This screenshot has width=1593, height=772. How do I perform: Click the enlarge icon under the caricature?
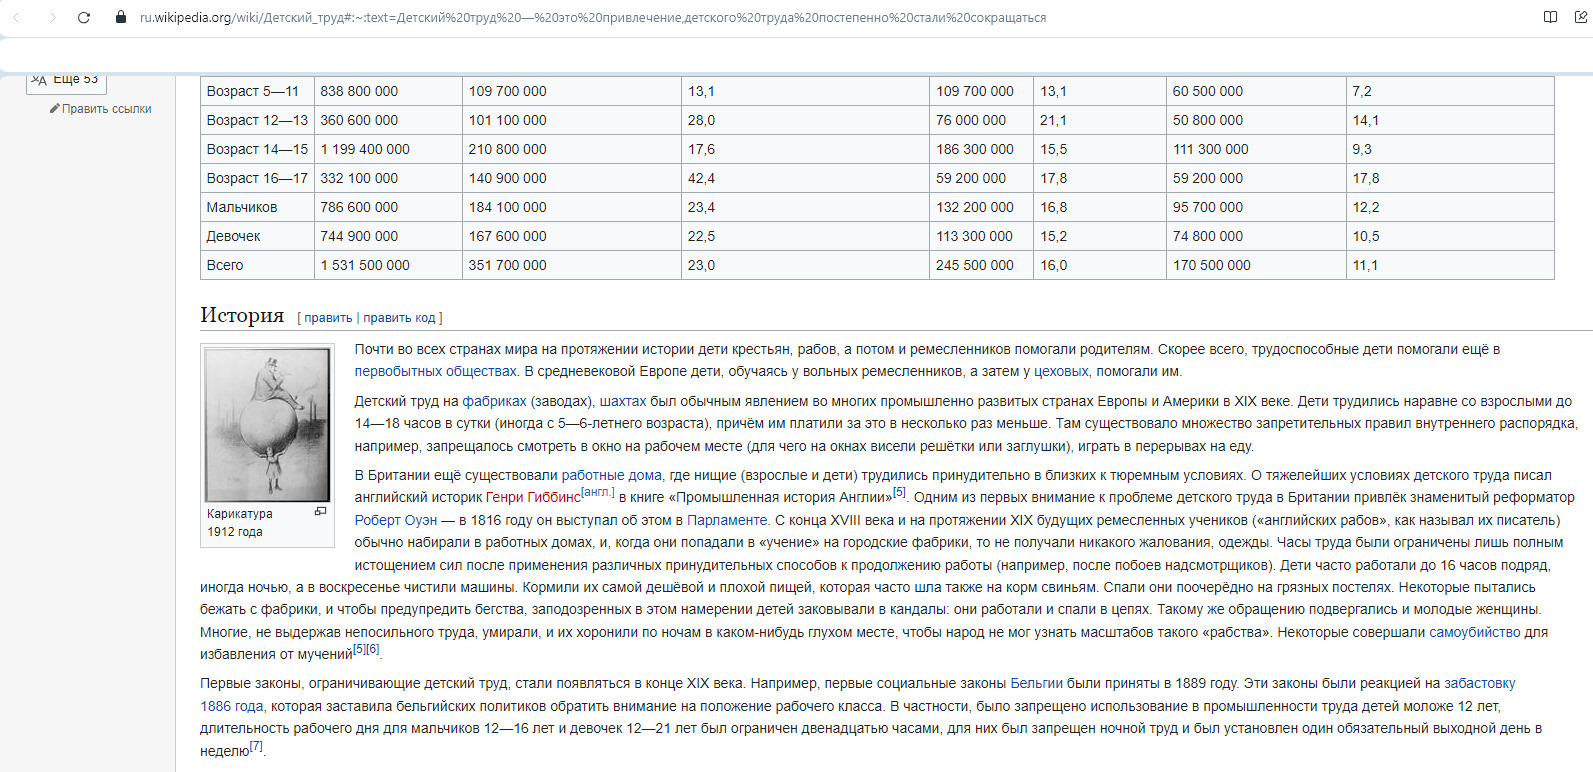[x=320, y=511]
